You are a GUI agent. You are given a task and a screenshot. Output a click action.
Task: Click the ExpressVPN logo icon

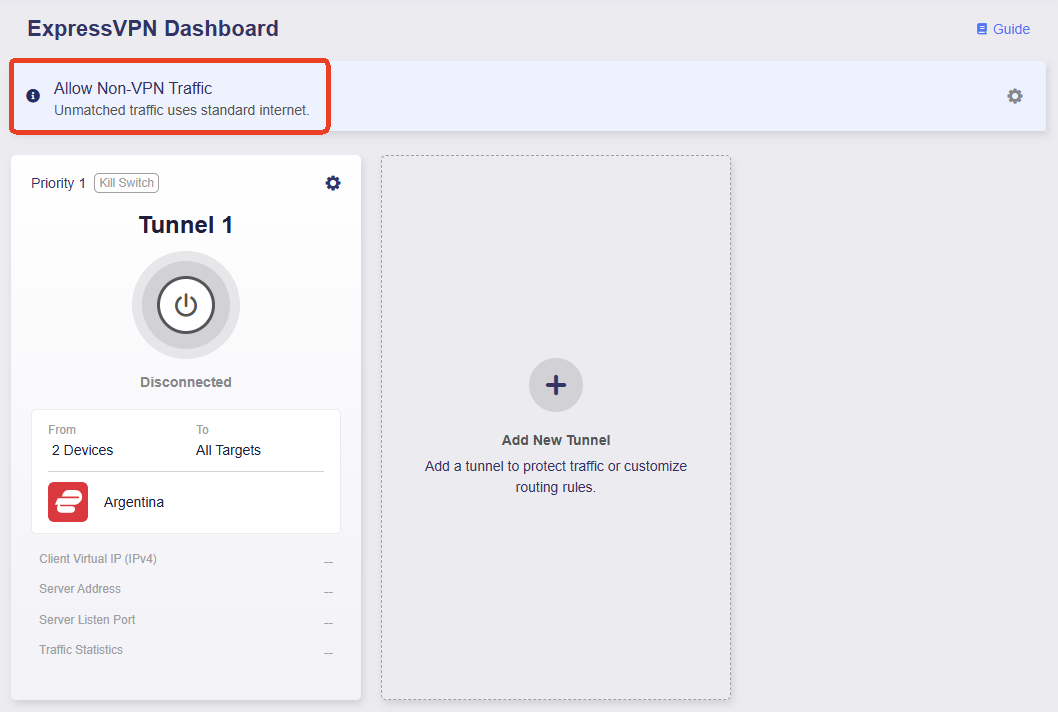[x=67, y=502]
